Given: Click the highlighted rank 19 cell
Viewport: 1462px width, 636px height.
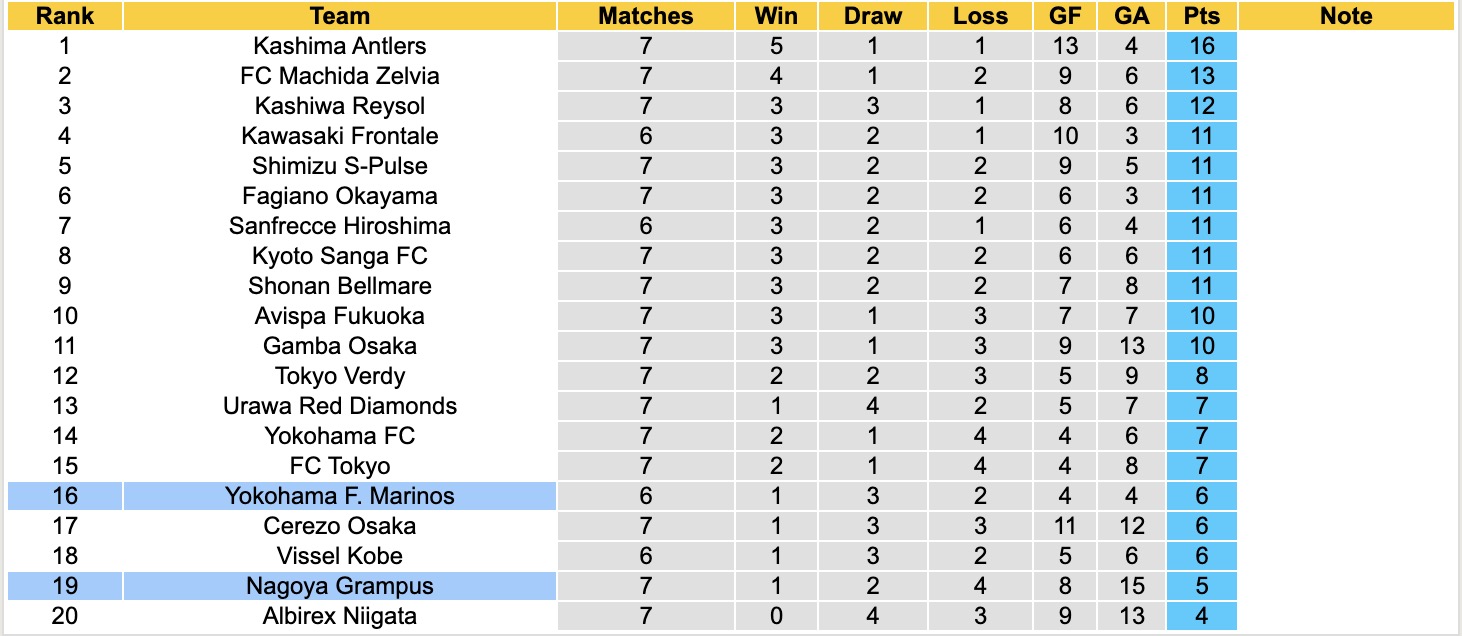Looking at the screenshot, I should (64, 586).
